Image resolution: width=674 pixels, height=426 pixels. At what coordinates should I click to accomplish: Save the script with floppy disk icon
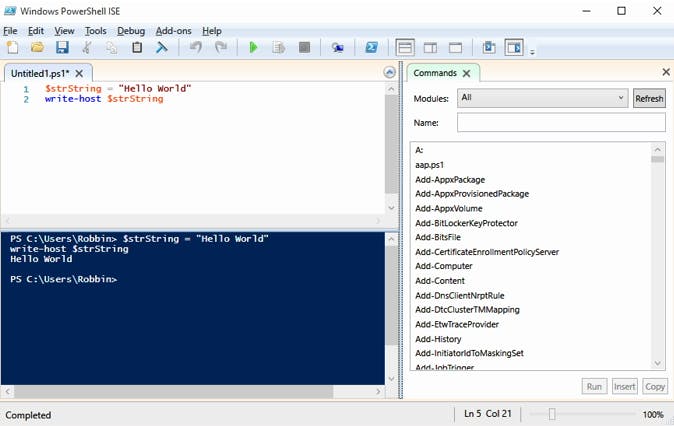62,47
